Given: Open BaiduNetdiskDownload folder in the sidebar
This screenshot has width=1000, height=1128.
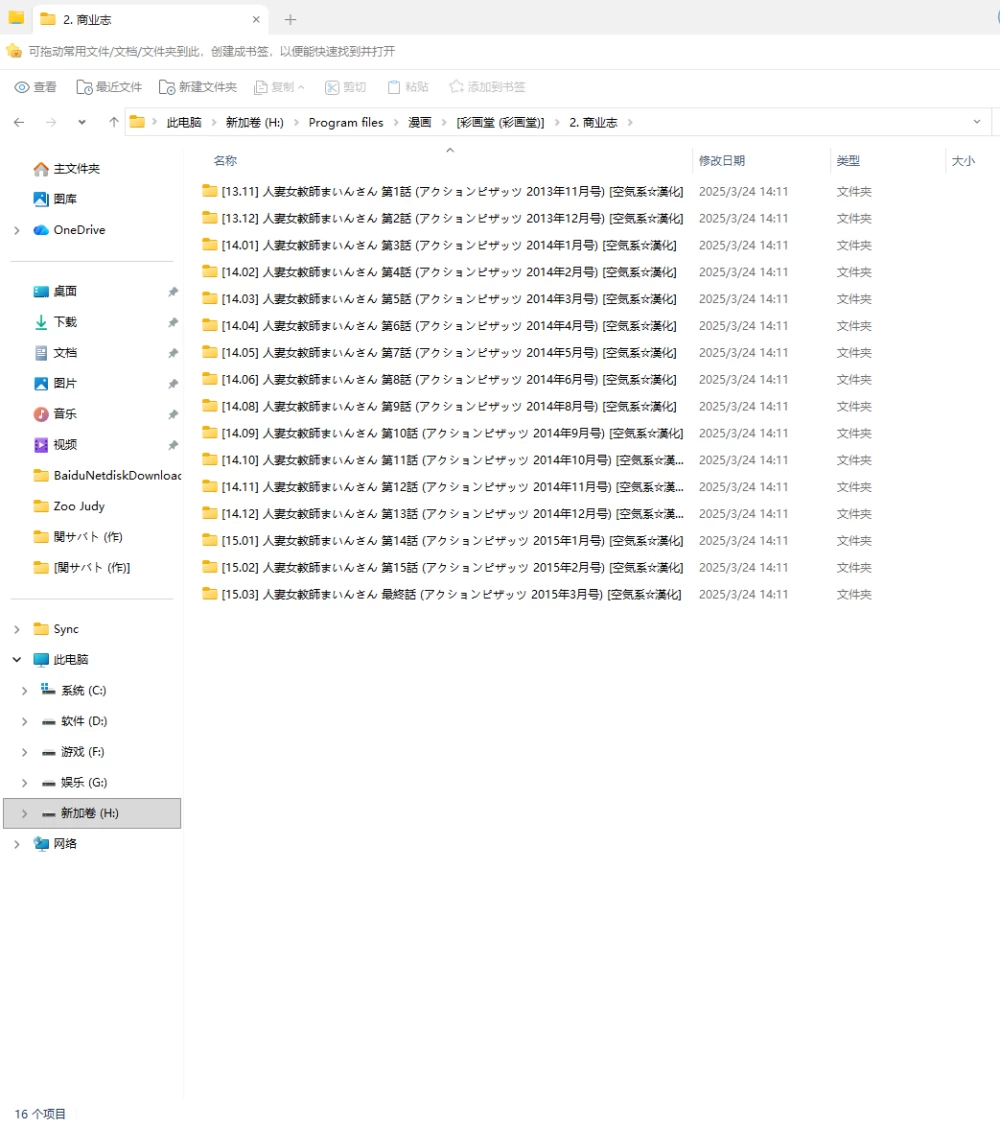Looking at the screenshot, I should [107, 476].
